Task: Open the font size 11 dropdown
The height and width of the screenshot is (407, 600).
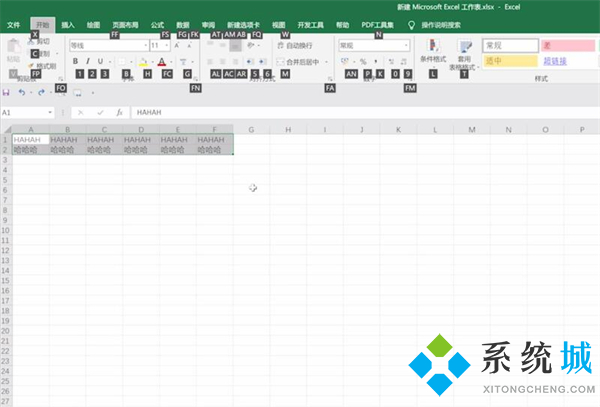Action: 167,46
